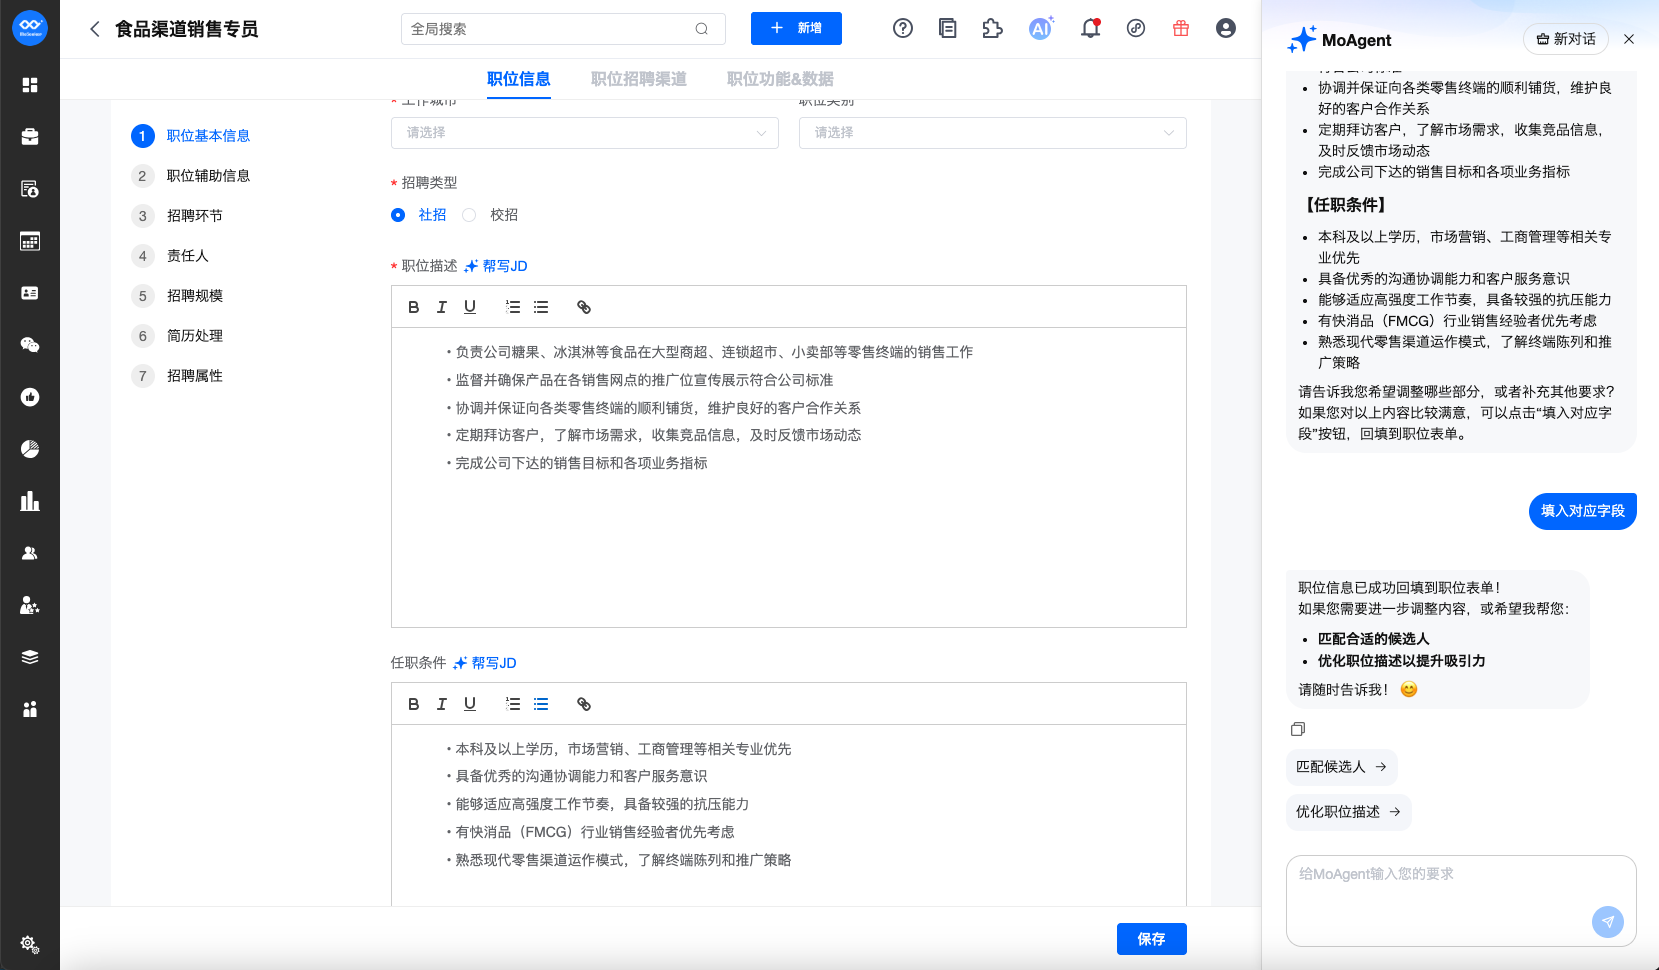Switch to the 职位功能&数据 tab
This screenshot has width=1659, height=970.
click(780, 79)
